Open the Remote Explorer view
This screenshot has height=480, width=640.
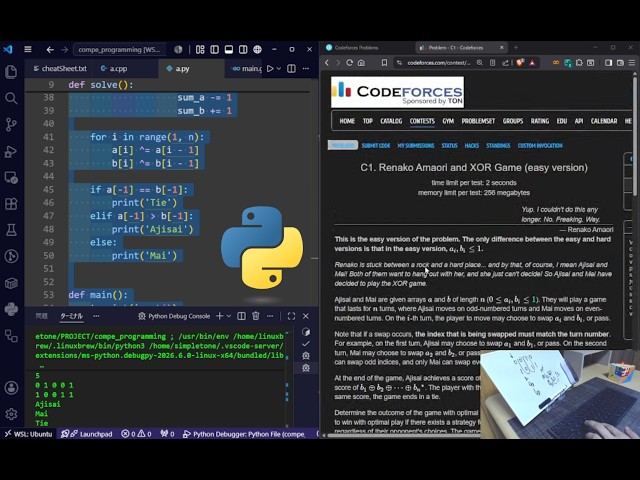coord(11,178)
